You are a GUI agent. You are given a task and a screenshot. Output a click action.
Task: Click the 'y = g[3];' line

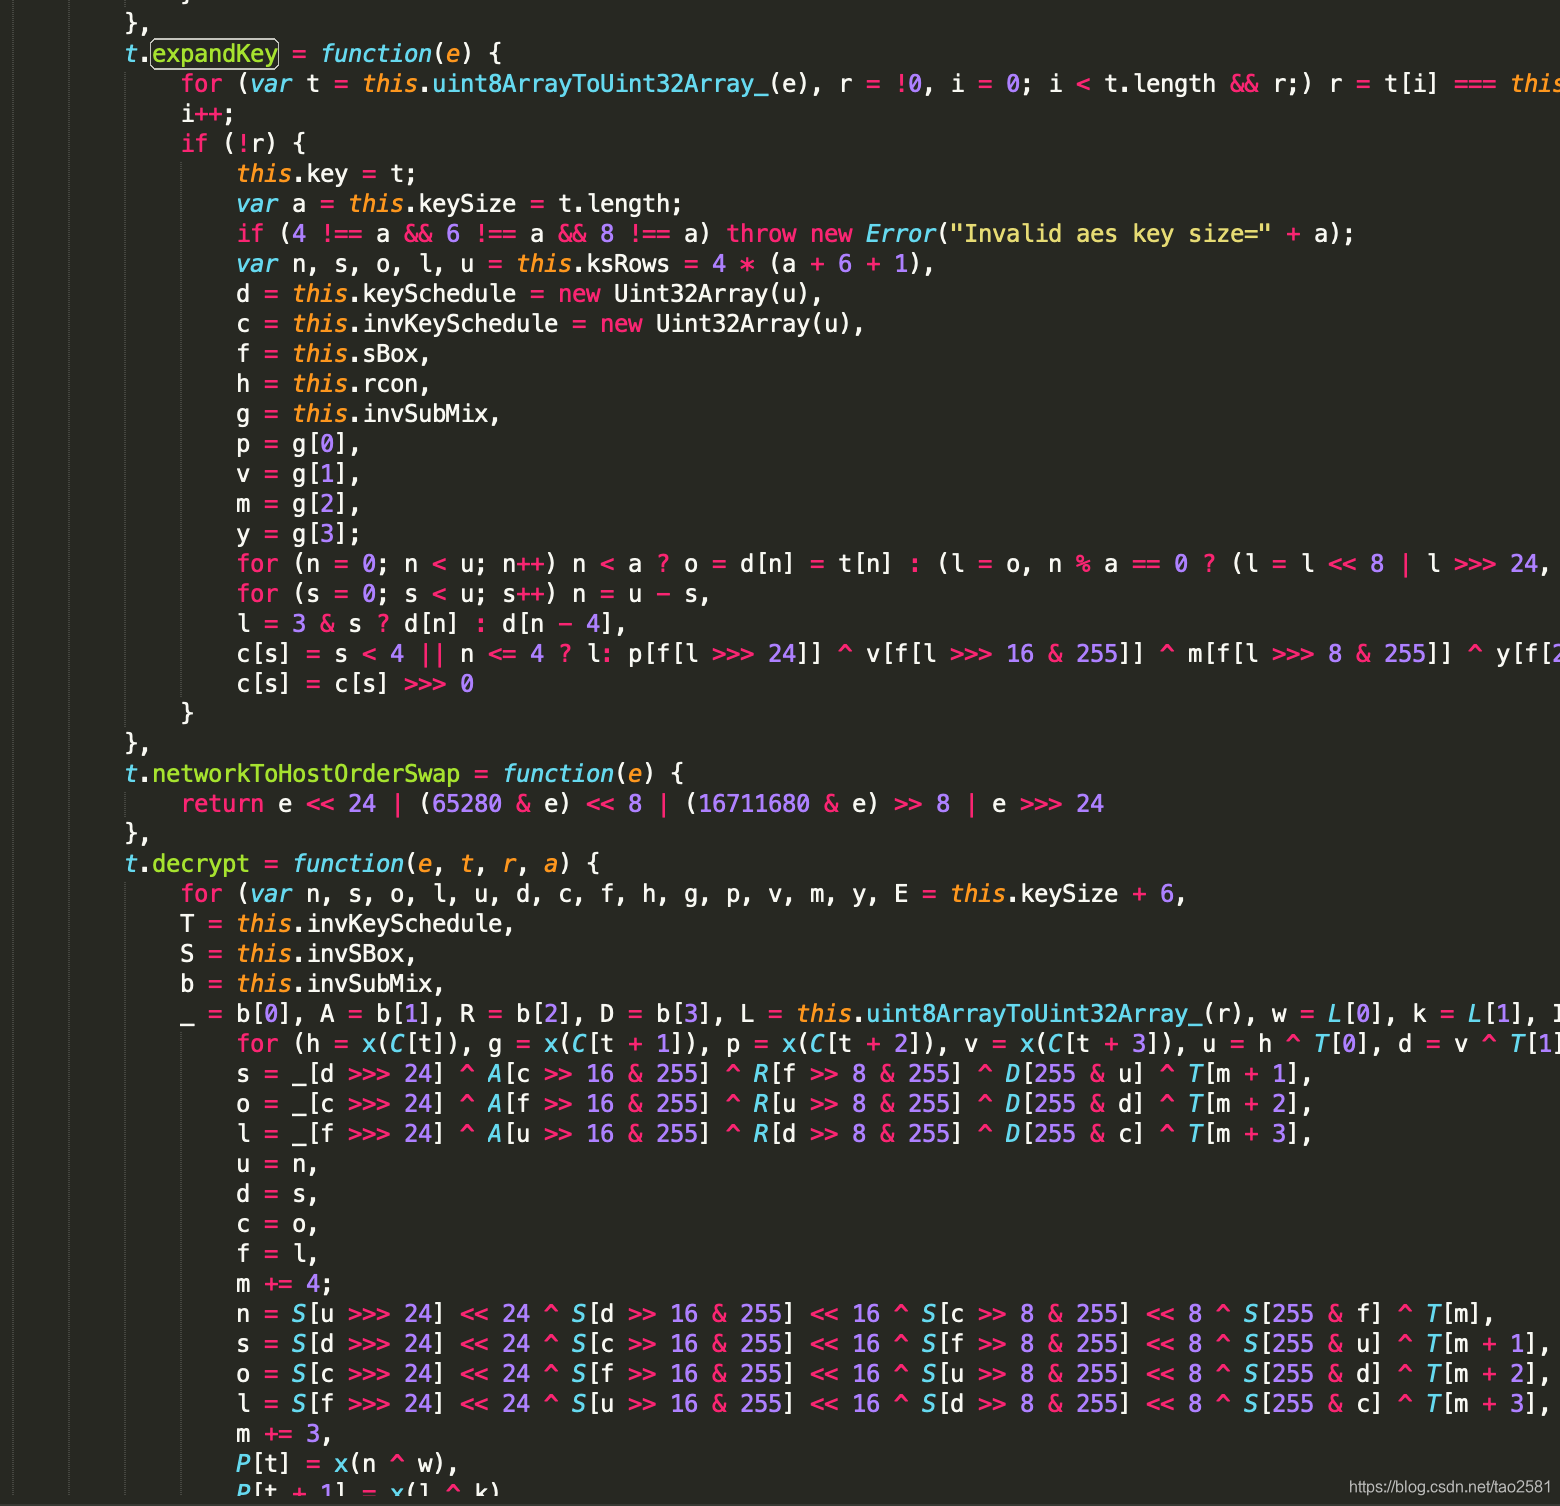[x=299, y=533]
